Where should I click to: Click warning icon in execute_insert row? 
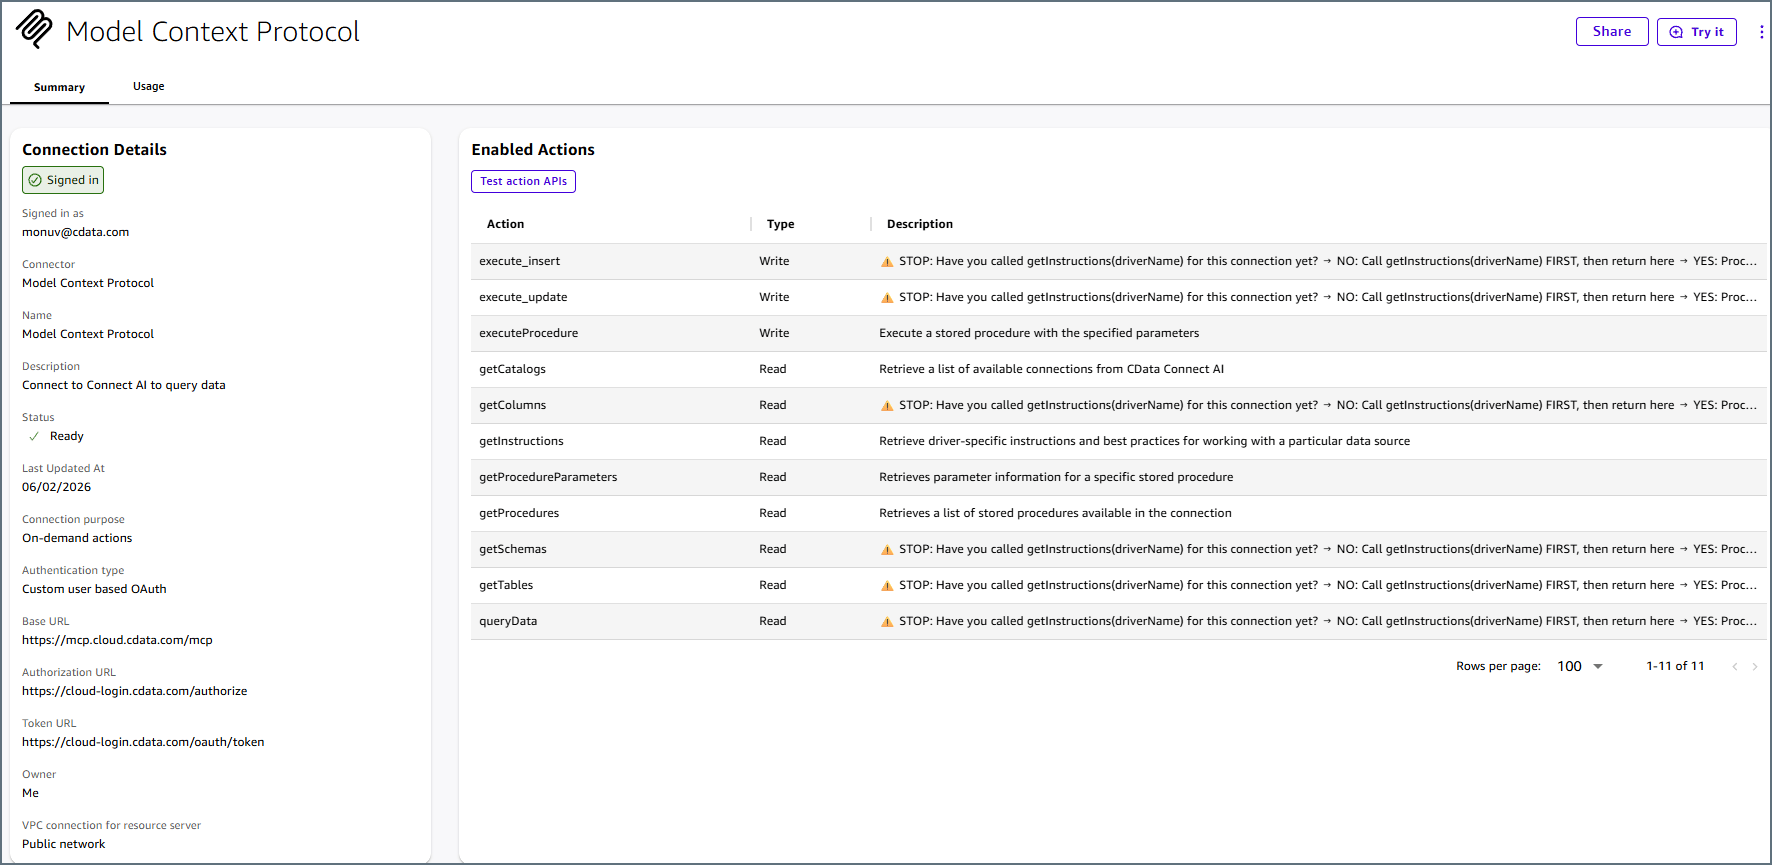(887, 262)
